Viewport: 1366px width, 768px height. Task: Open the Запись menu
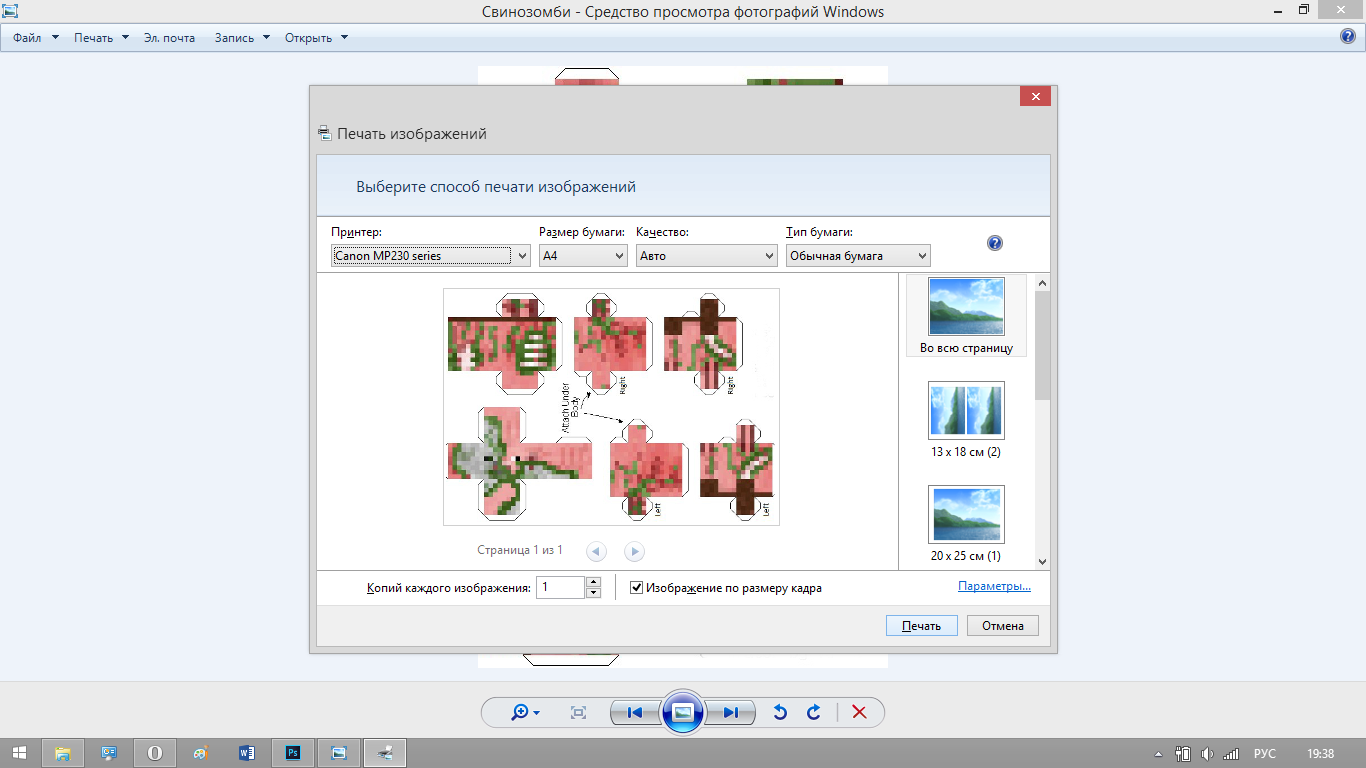242,38
